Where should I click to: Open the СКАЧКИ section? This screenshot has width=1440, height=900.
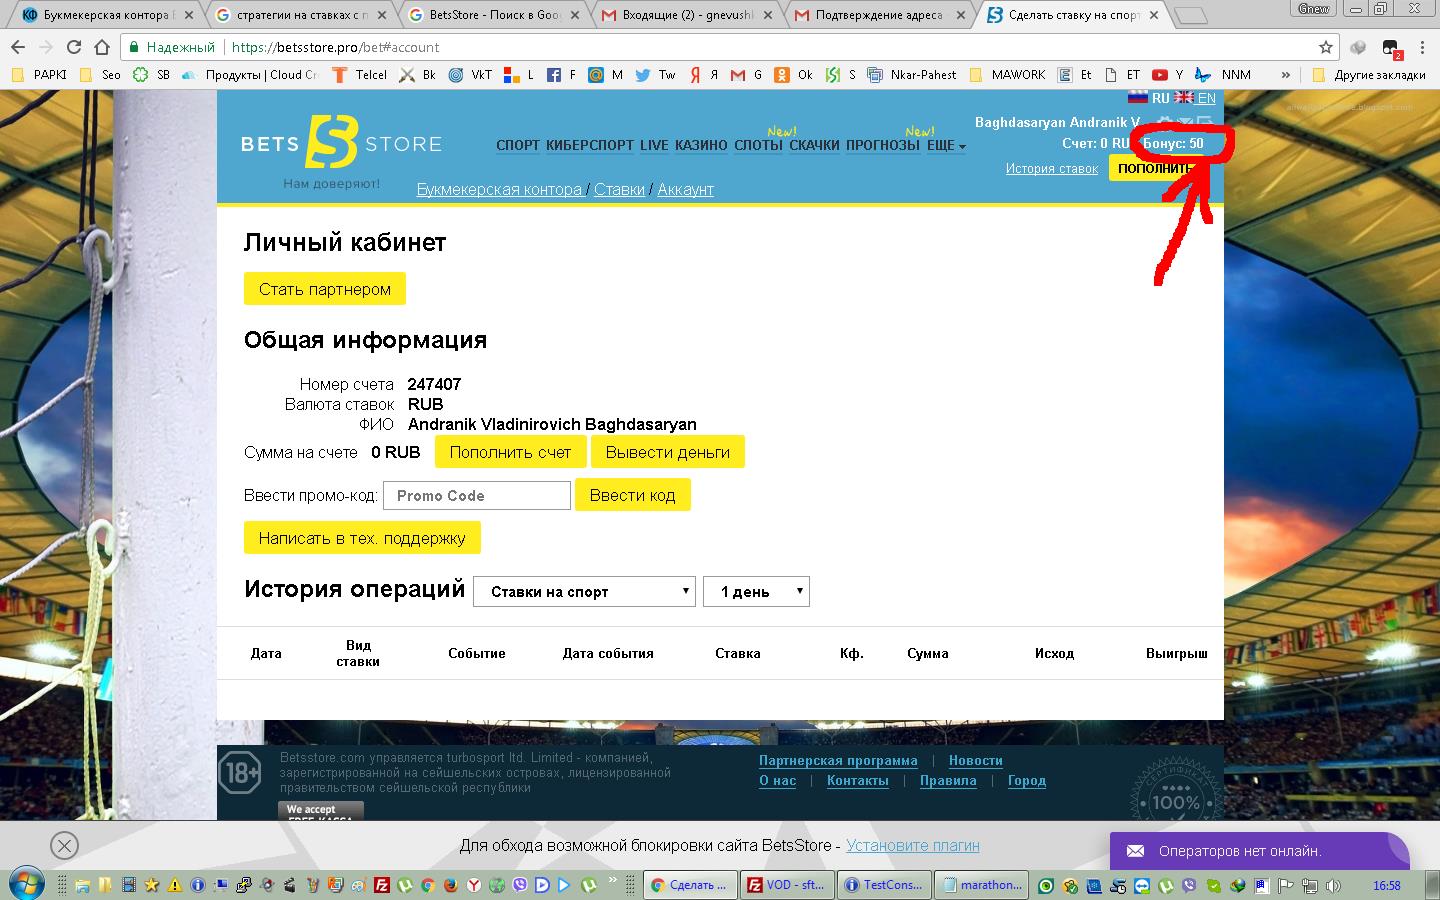click(x=814, y=145)
